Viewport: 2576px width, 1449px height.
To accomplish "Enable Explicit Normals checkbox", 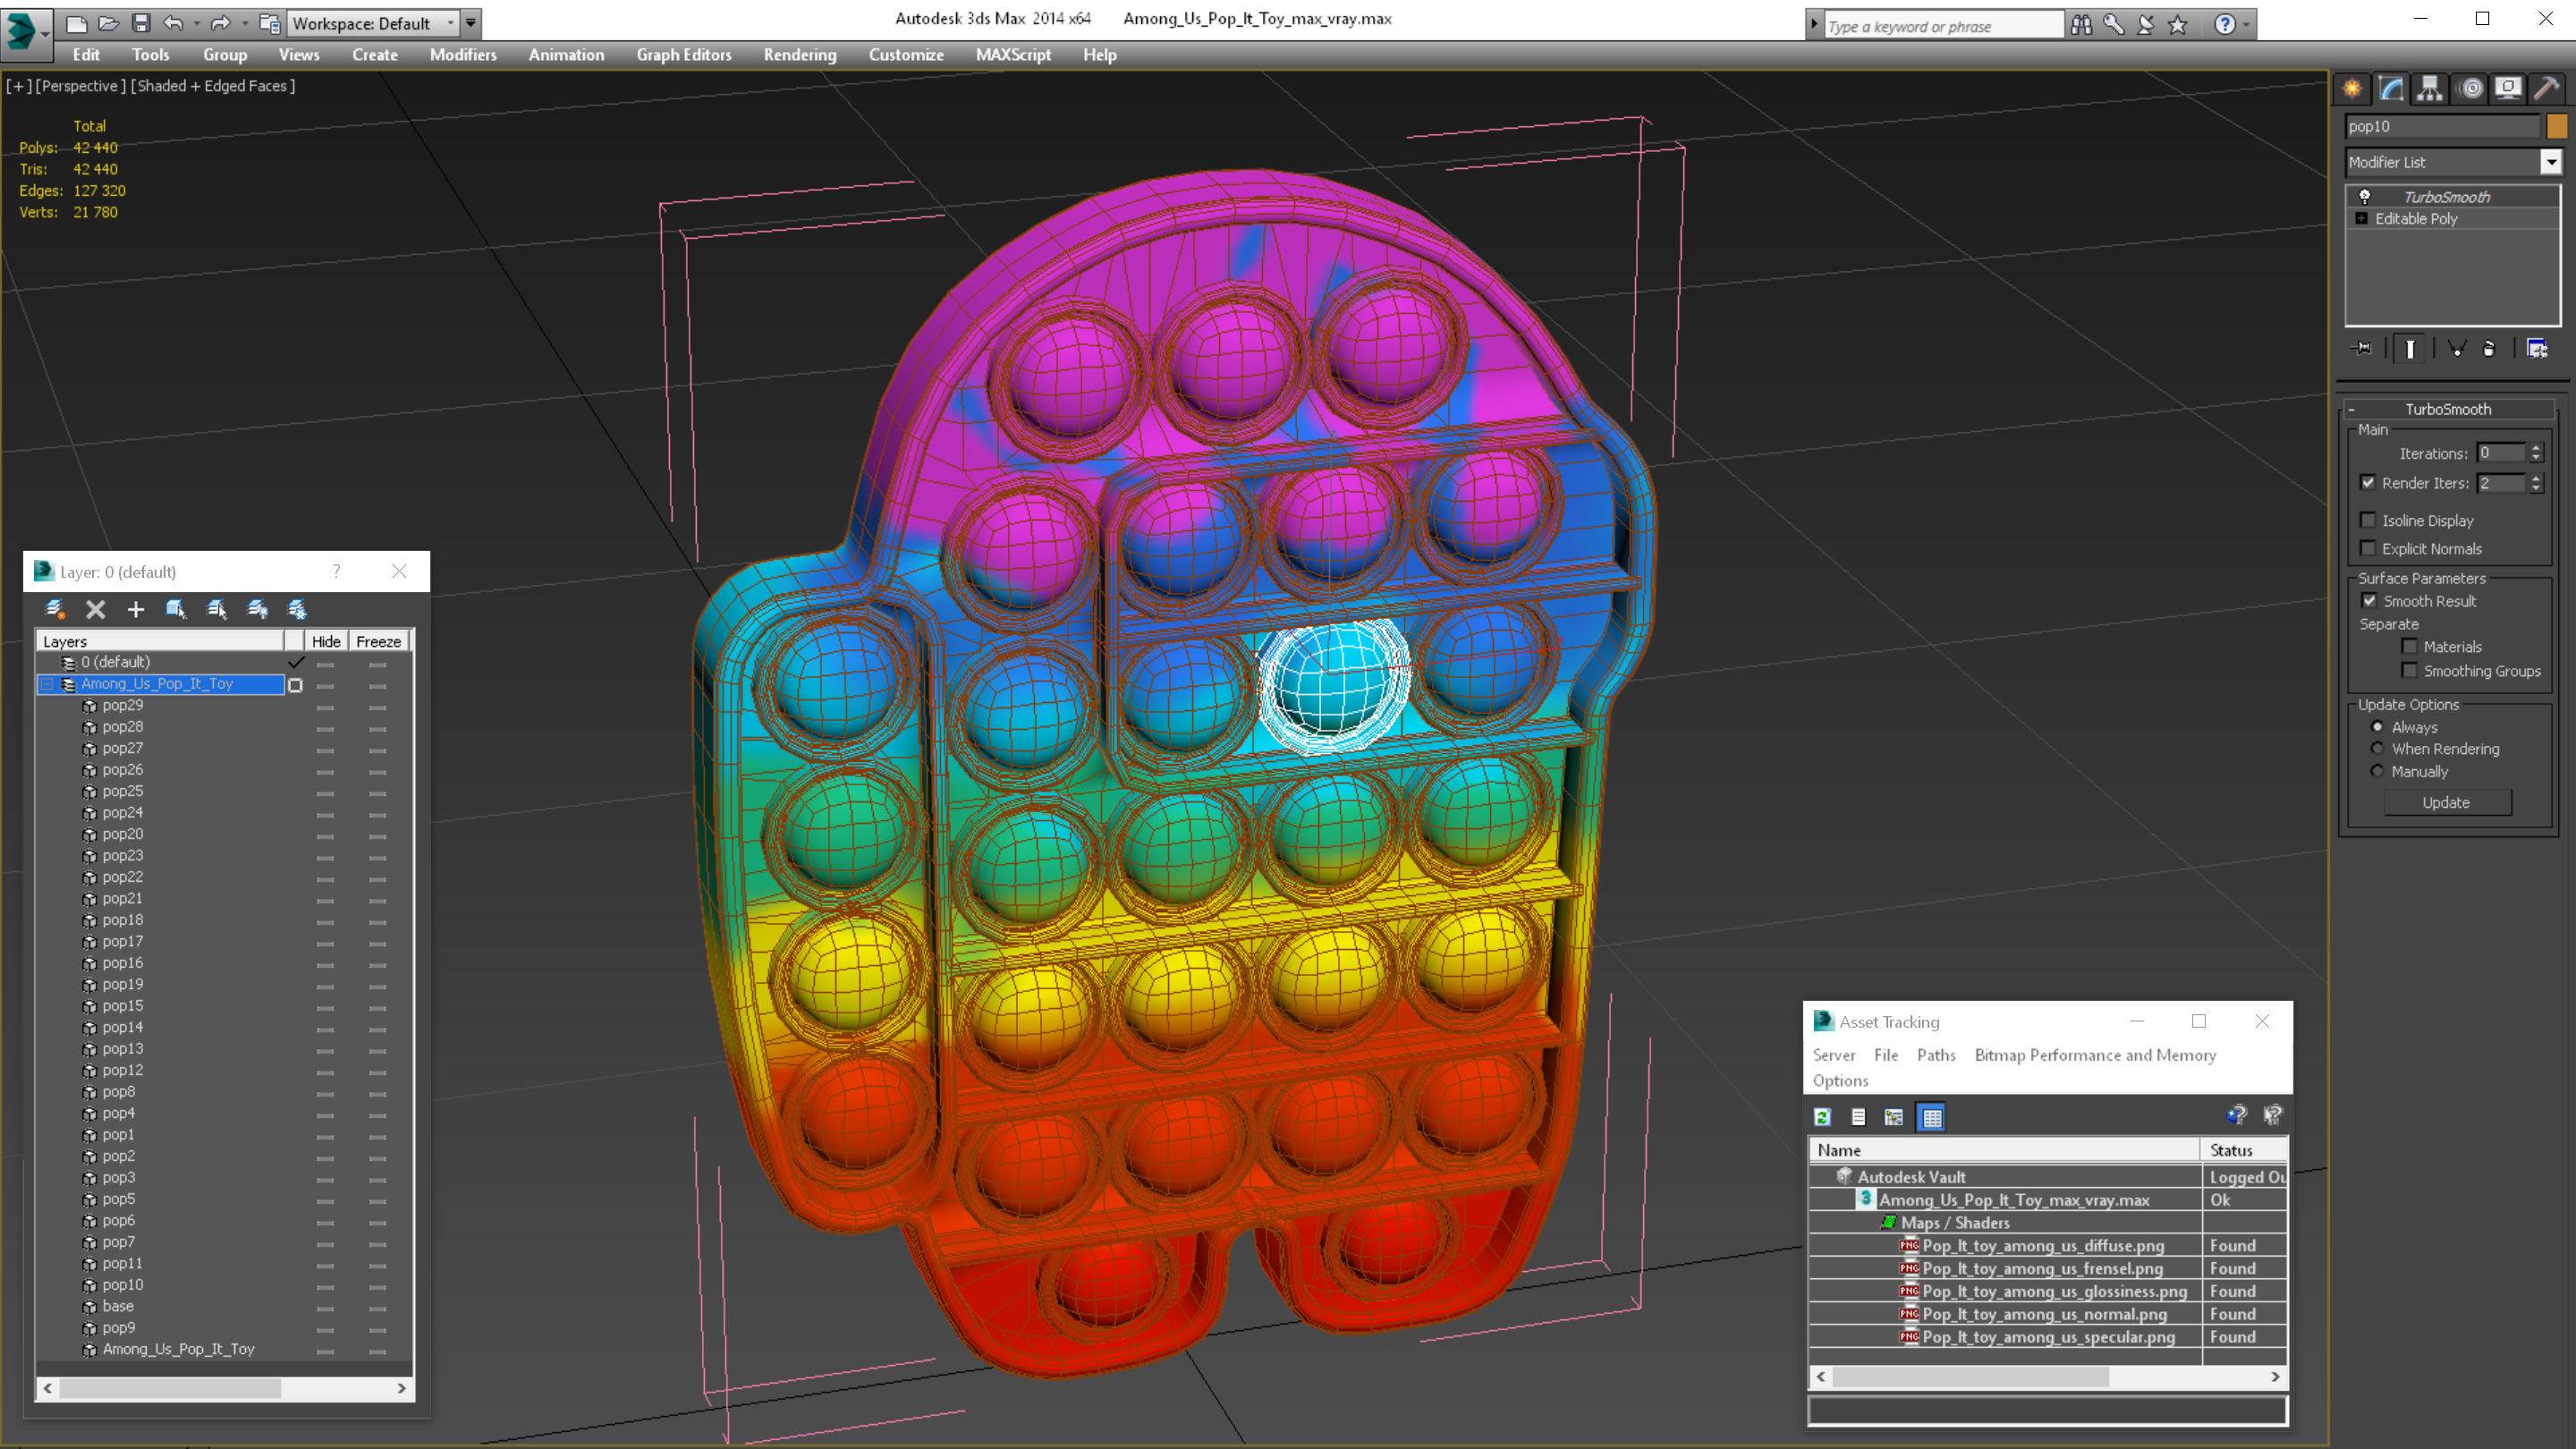I will click(2368, 548).
